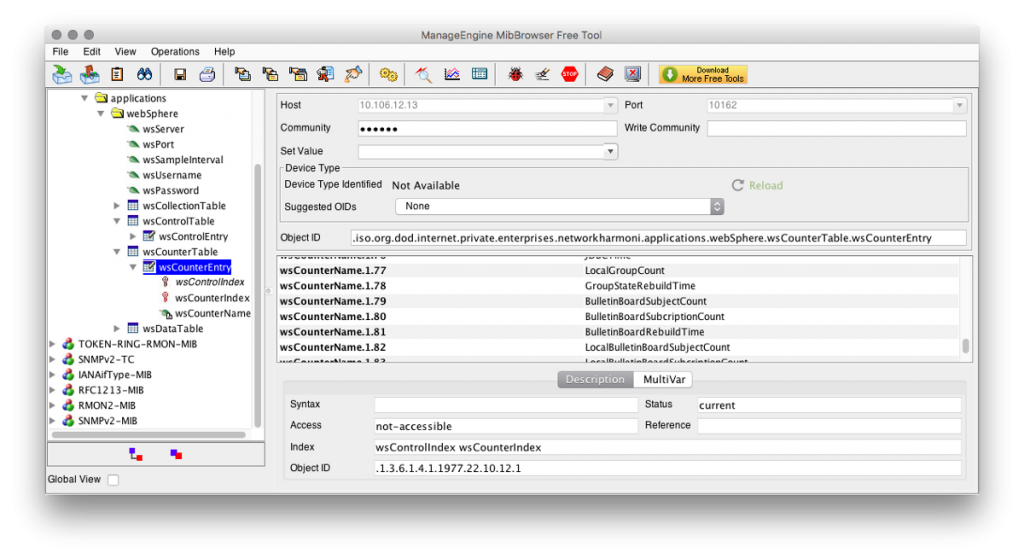1024x559 pixels.
Task: Collapse the wsCounterTable tree node
Action: pos(118,252)
